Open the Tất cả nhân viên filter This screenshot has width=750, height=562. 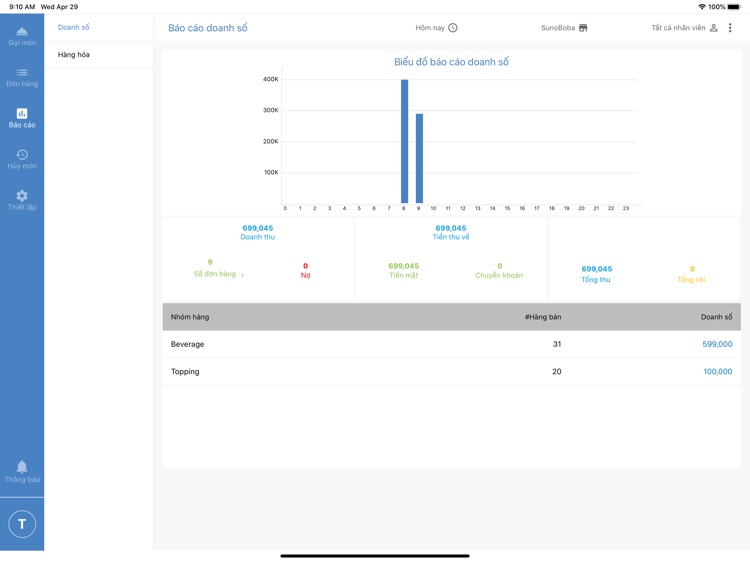point(684,28)
